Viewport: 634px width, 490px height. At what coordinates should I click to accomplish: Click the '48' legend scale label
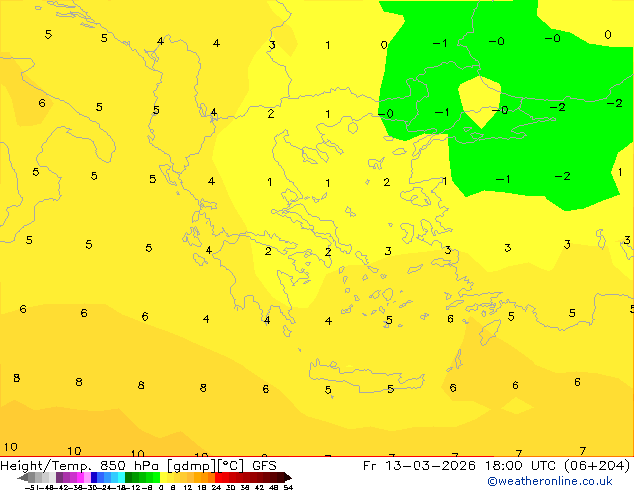pos(274,487)
